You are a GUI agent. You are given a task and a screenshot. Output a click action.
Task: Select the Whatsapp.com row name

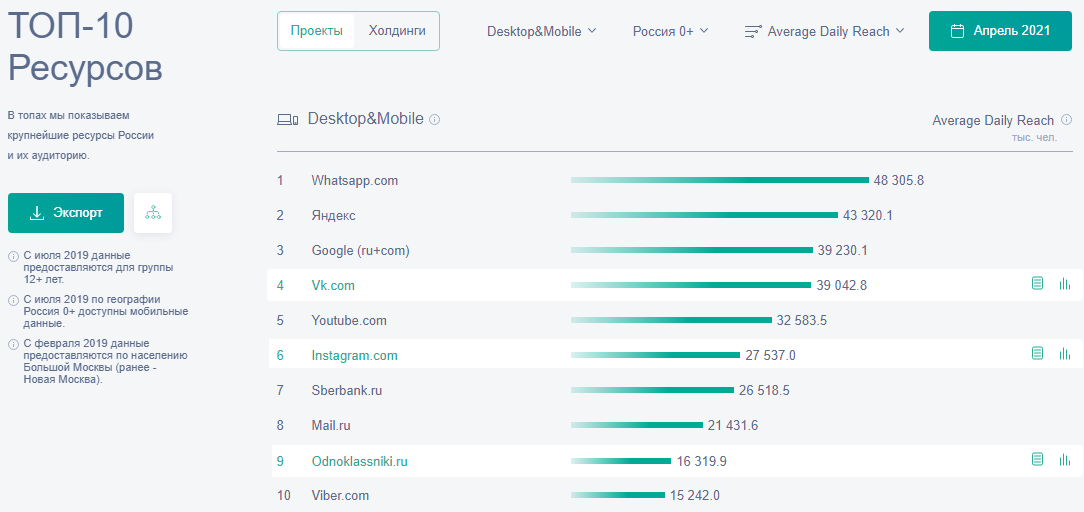[355, 181]
